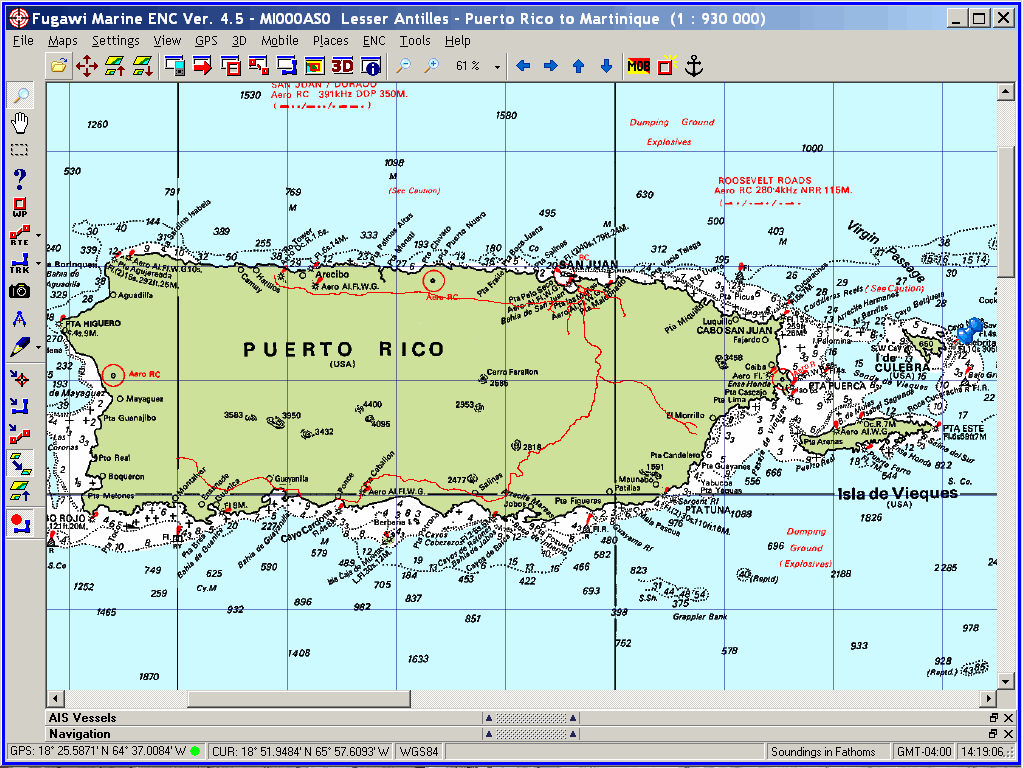Screen dimensions: 1024x768
Task: Select the magnifier zoom tool in sidebar
Action: coord(21,95)
